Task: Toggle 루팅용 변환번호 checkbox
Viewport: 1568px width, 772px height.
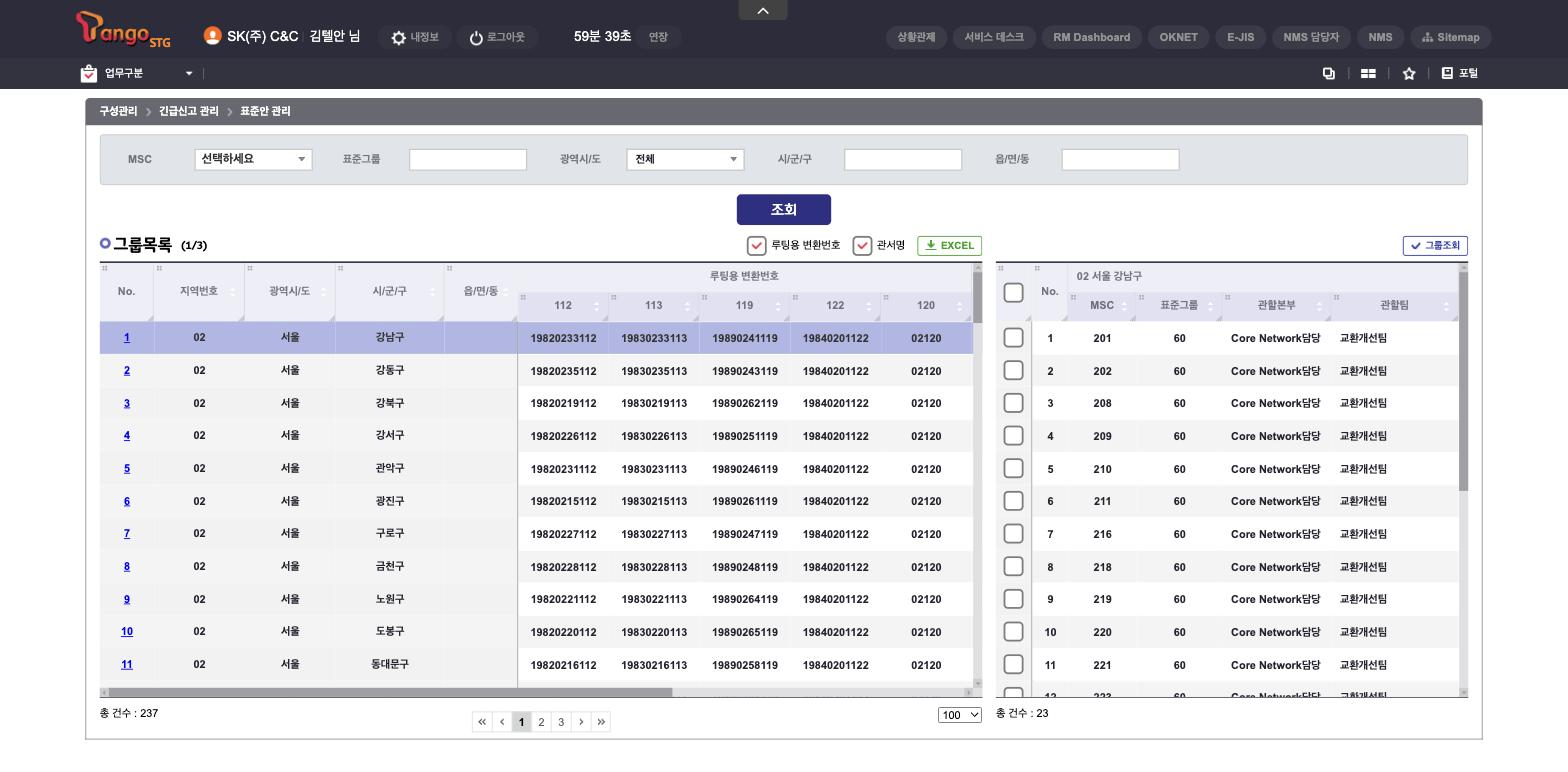Action: [757, 246]
